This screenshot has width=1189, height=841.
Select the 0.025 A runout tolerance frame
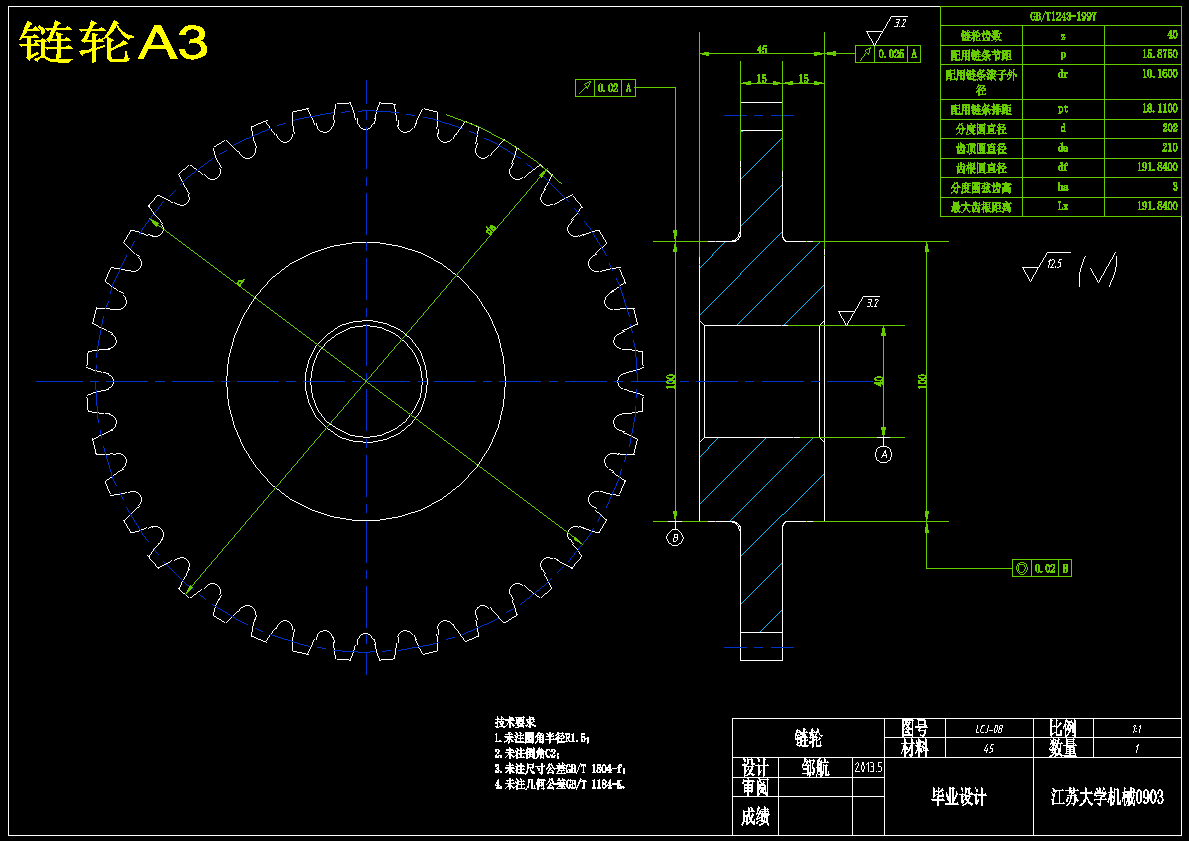pyautogui.click(x=888, y=54)
